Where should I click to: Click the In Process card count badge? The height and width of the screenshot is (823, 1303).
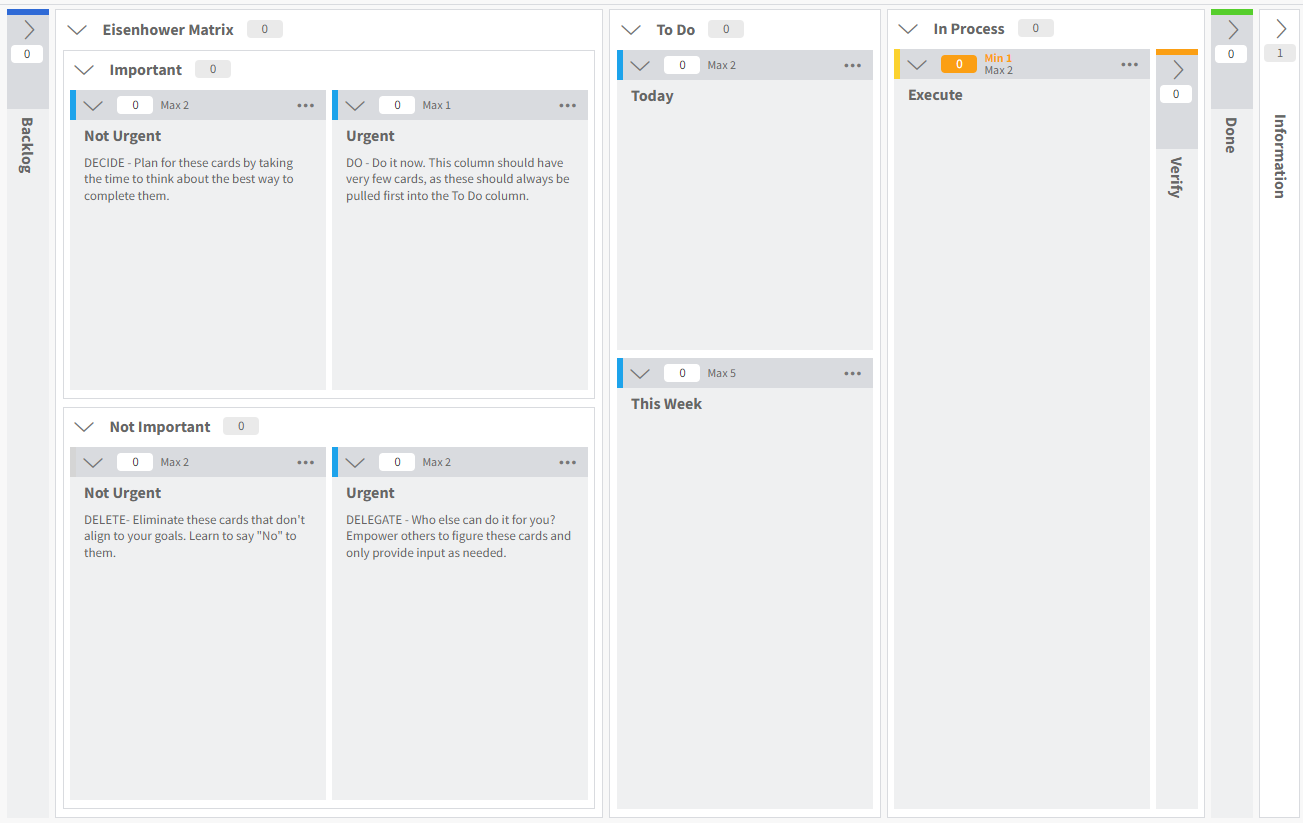[x=1036, y=29]
